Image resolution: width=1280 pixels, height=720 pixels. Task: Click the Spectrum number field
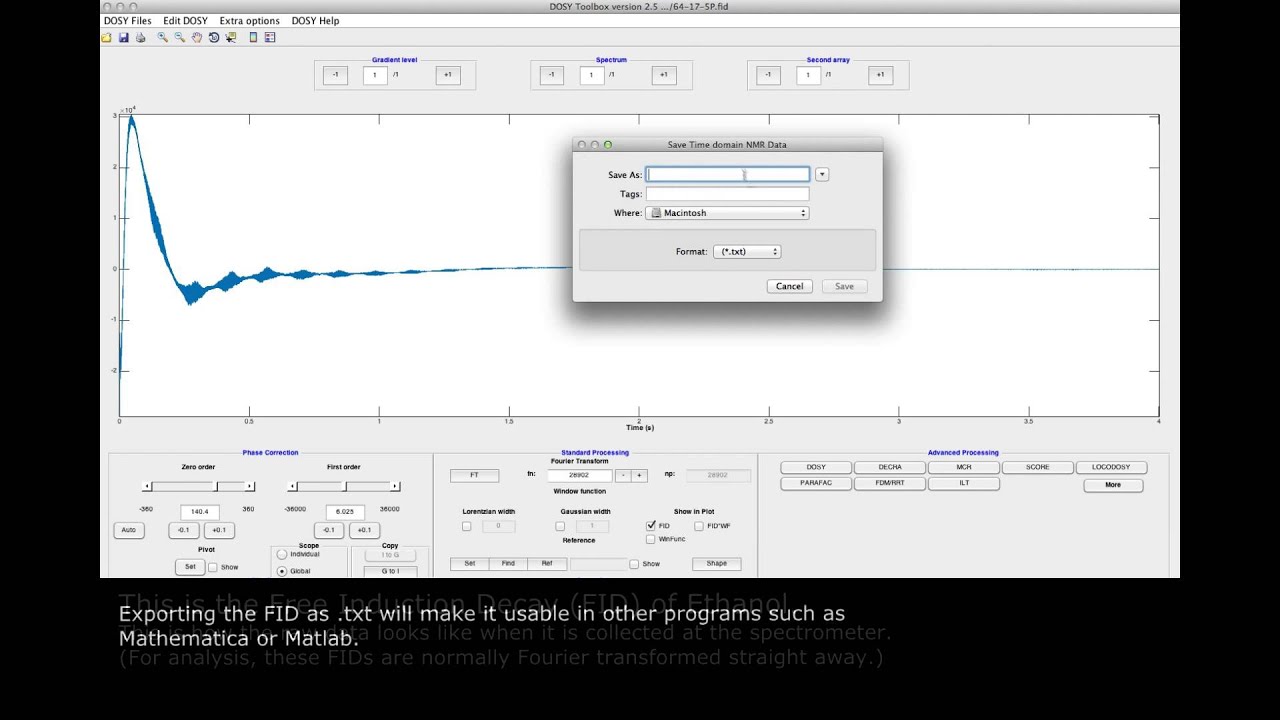pyautogui.click(x=592, y=75)
